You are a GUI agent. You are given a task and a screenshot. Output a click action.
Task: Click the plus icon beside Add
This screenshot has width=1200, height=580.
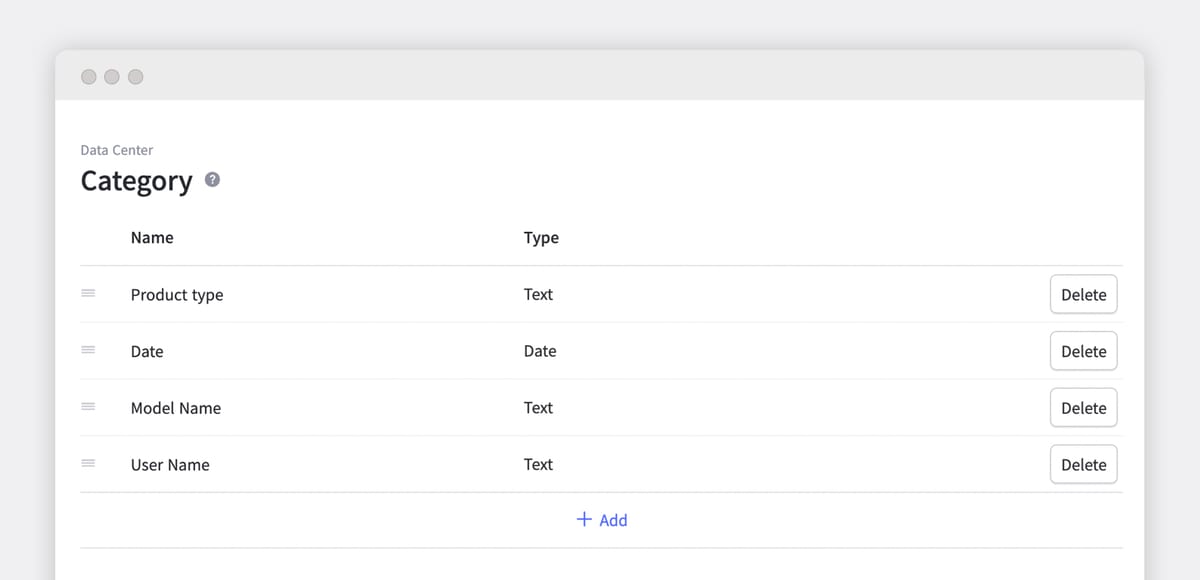[x=584, y=520]
